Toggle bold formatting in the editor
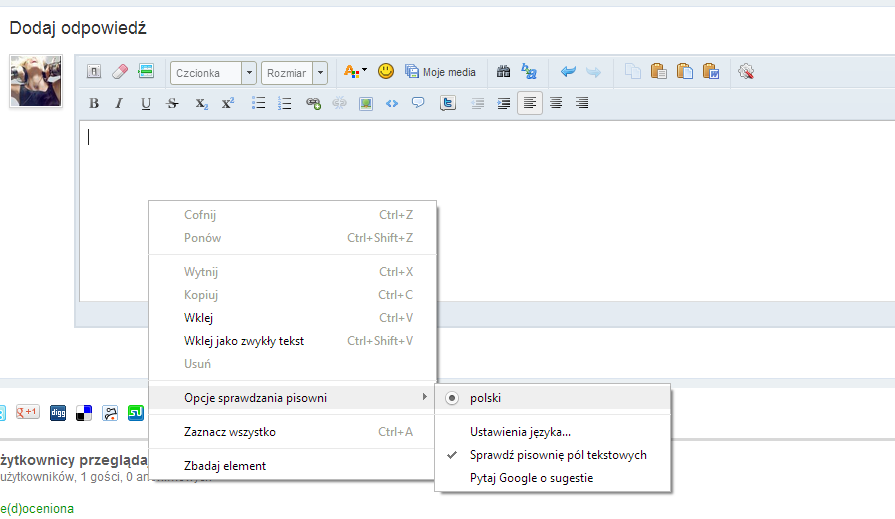The height and width of the screenshot is (519, 895). (94, 103)
